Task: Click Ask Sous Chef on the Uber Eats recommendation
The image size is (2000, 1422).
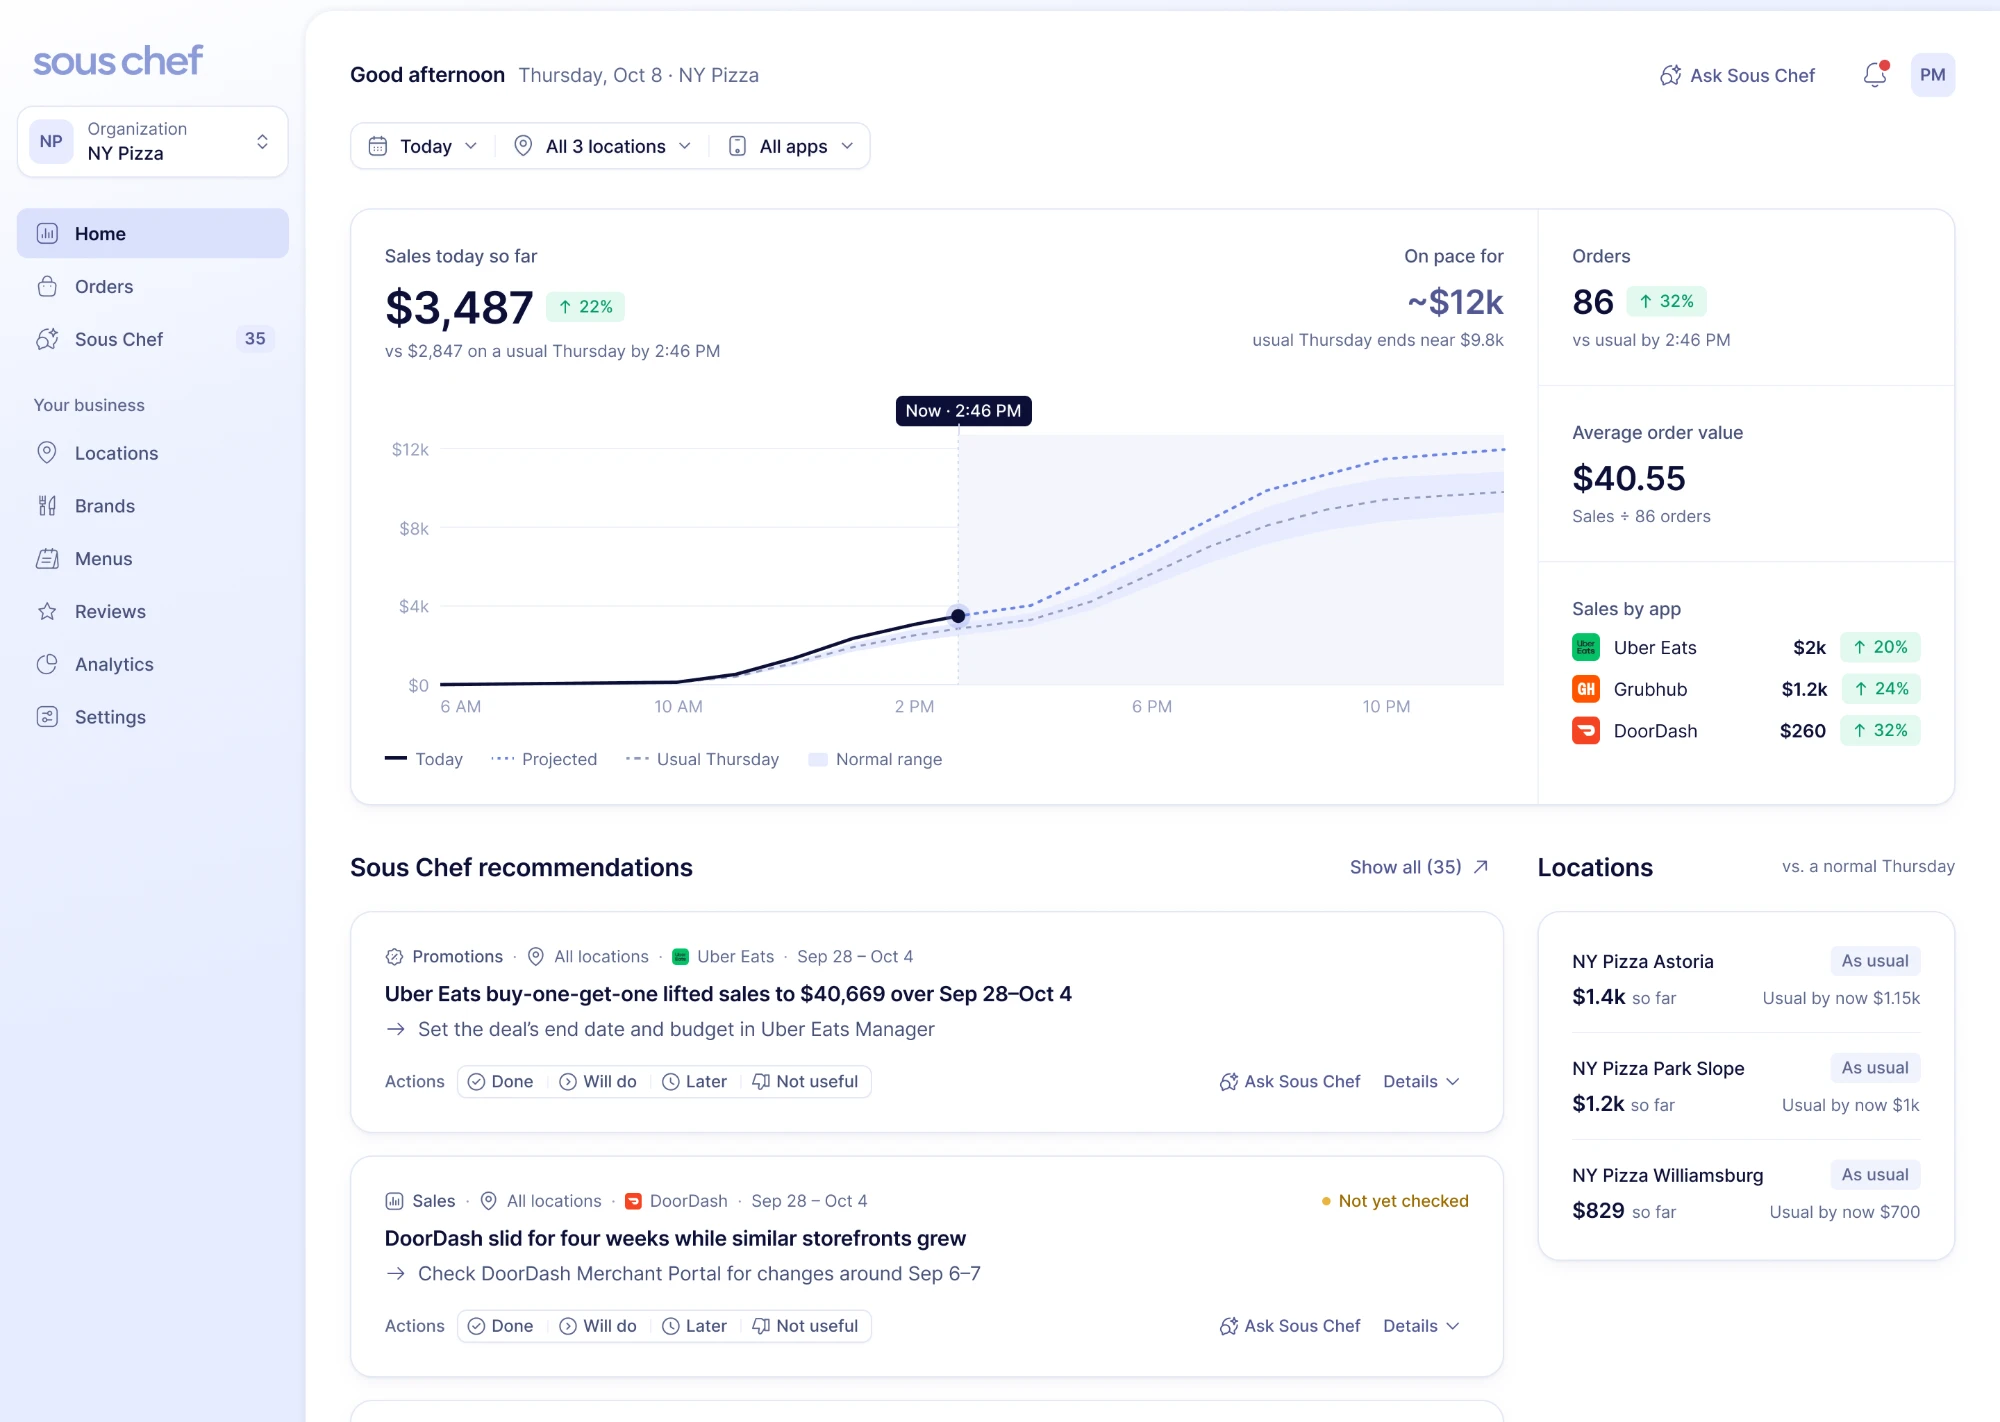Action: pyautogui.click(x=1290, y=1082)
